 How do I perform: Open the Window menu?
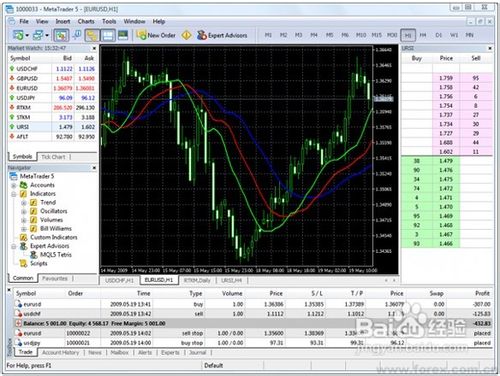click(134, 21)
